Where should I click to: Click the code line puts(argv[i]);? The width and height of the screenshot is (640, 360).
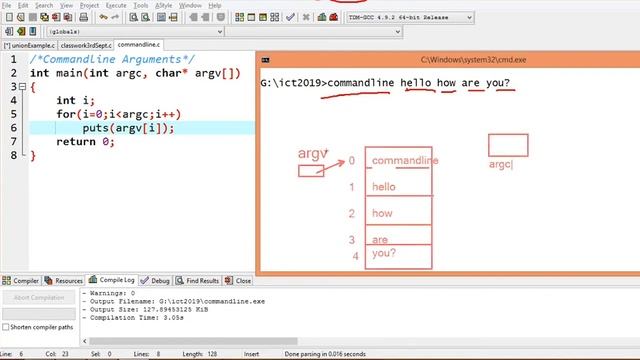128,128
